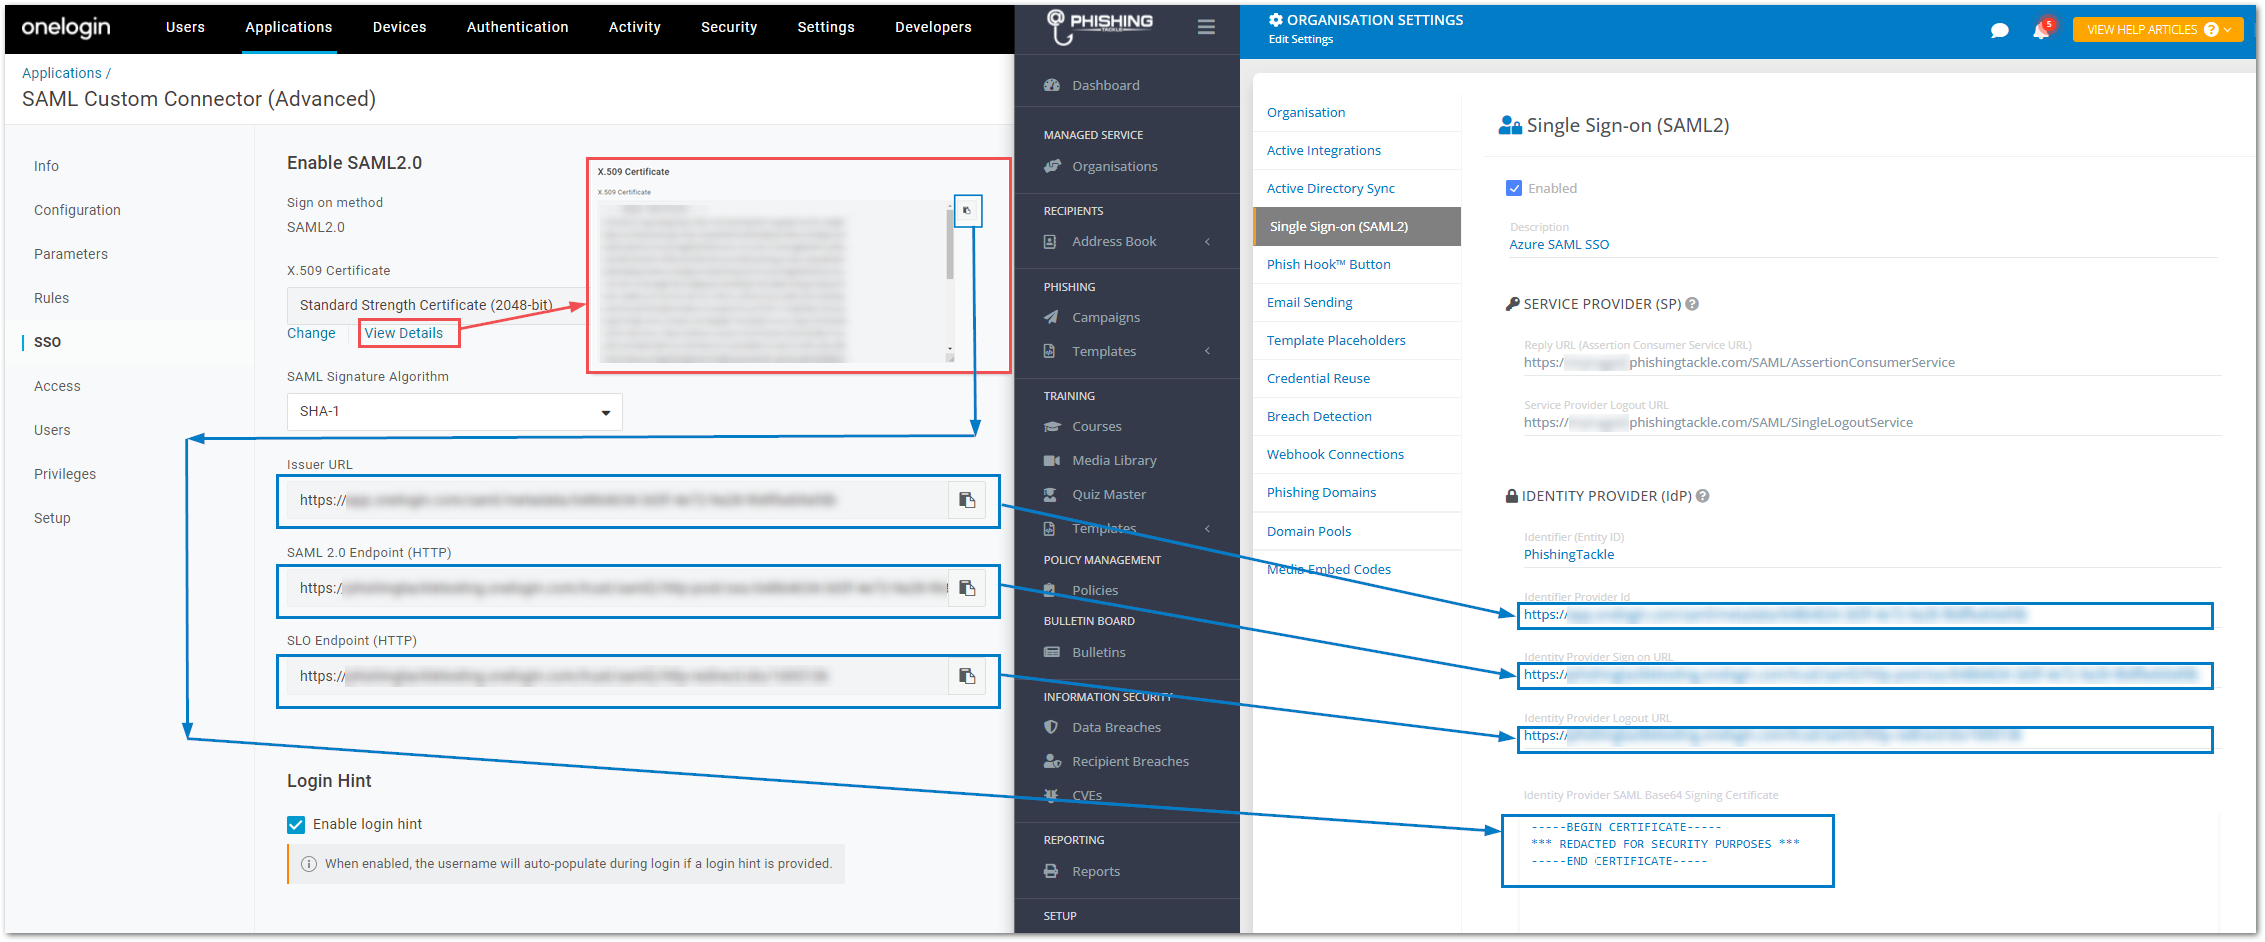
Task: Toggle the SSO Enabled checkbox
Action: 1514,188
